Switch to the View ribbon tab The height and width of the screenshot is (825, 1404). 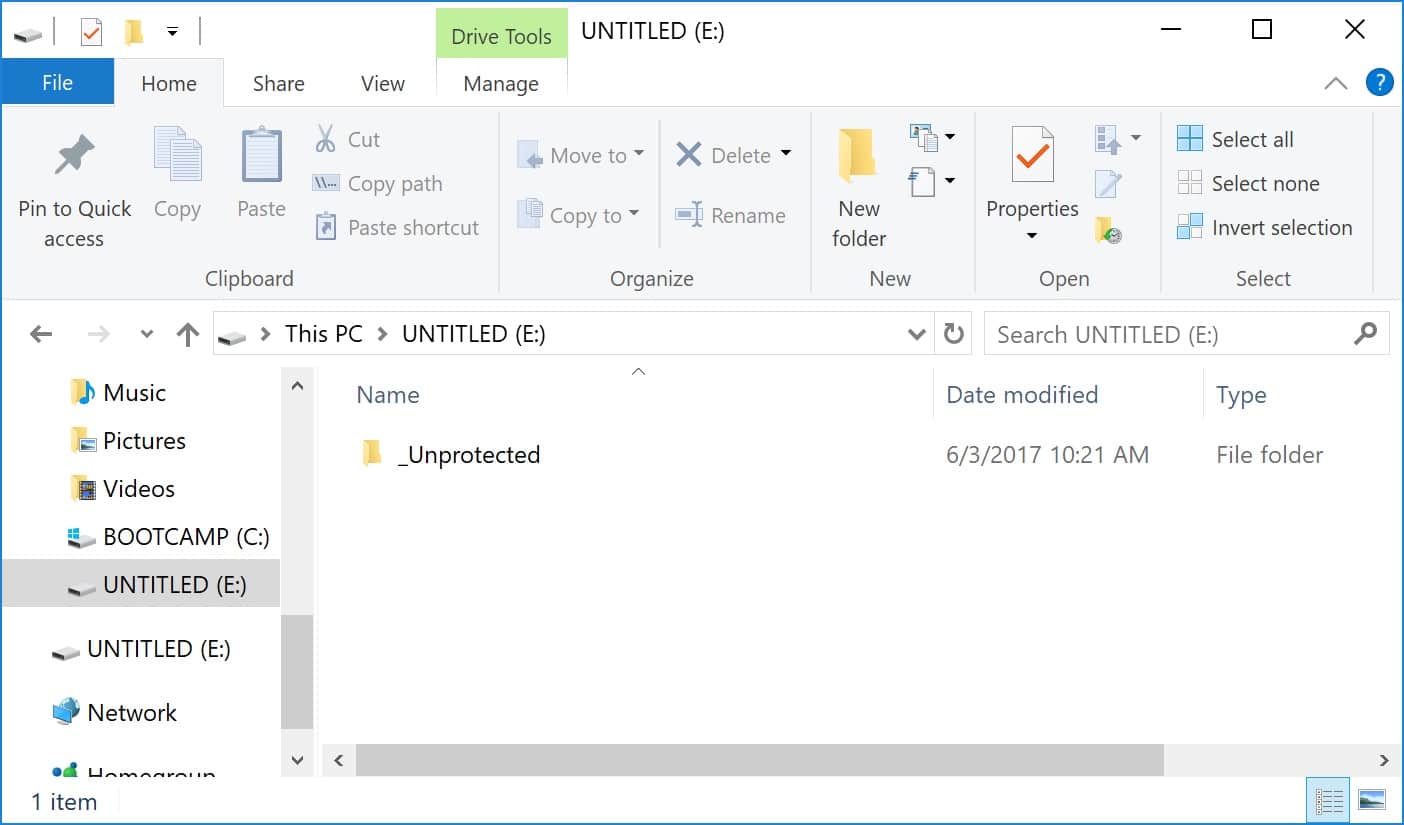pos(382,84)
